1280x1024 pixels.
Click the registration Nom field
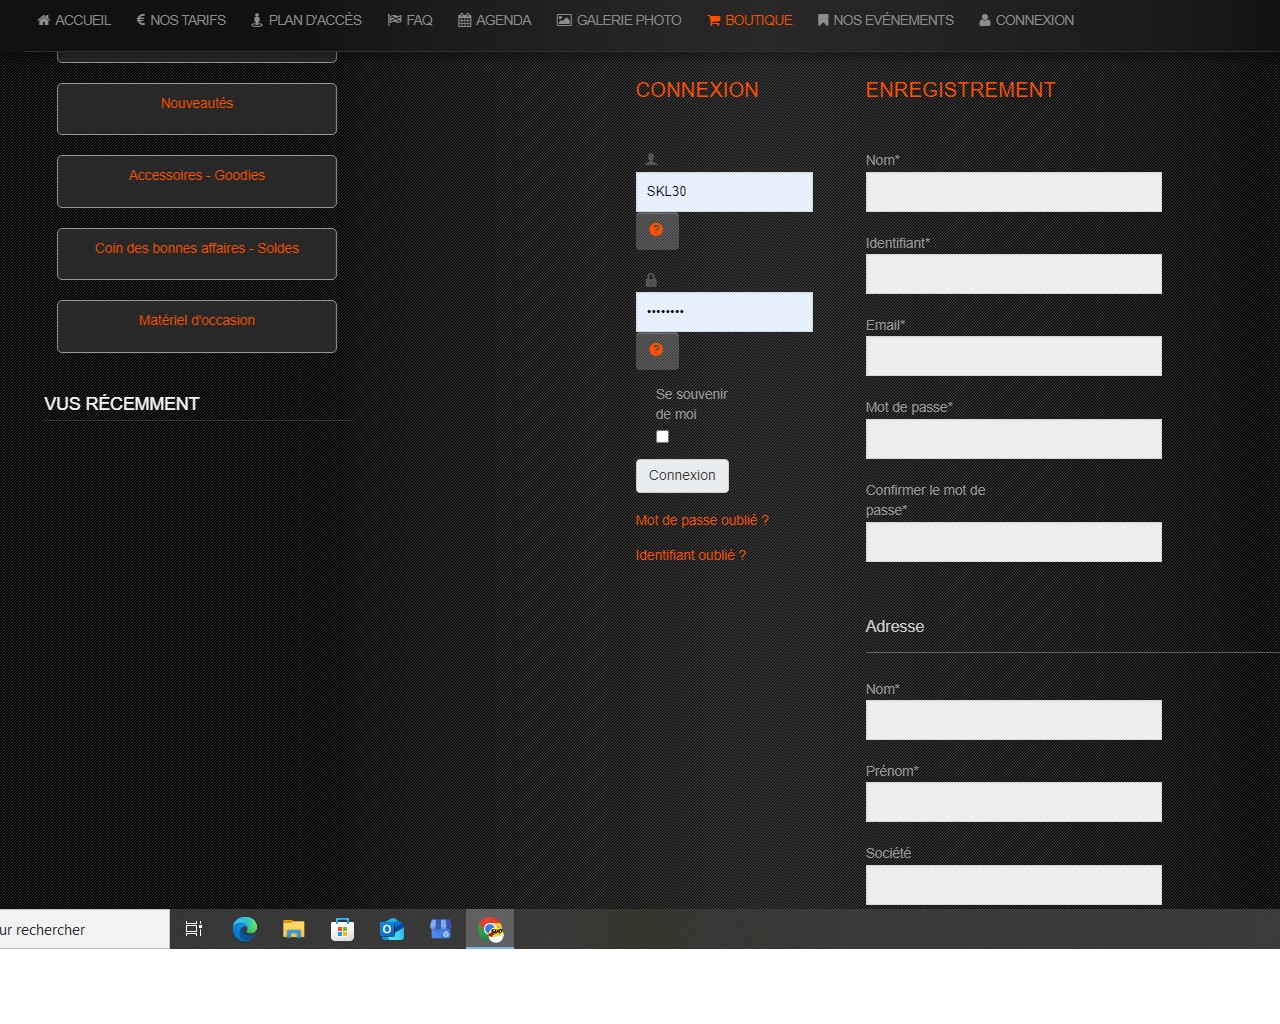(1014, 192)
